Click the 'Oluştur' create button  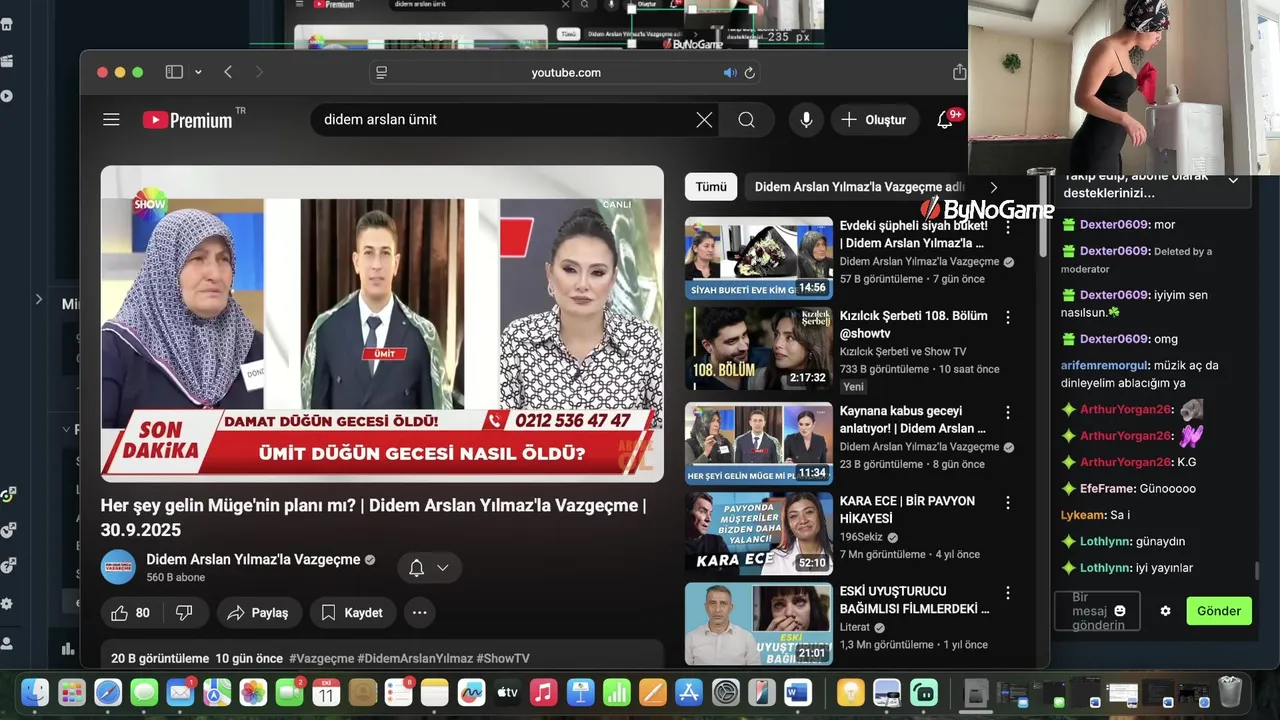tap(875, 120)
